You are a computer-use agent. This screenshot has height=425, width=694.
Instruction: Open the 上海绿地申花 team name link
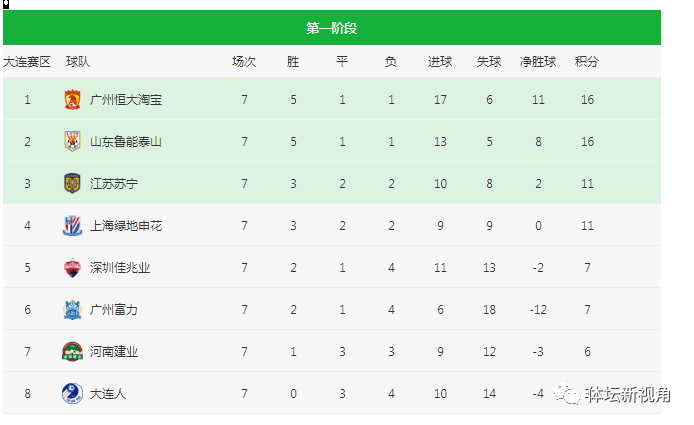point(126,226)
